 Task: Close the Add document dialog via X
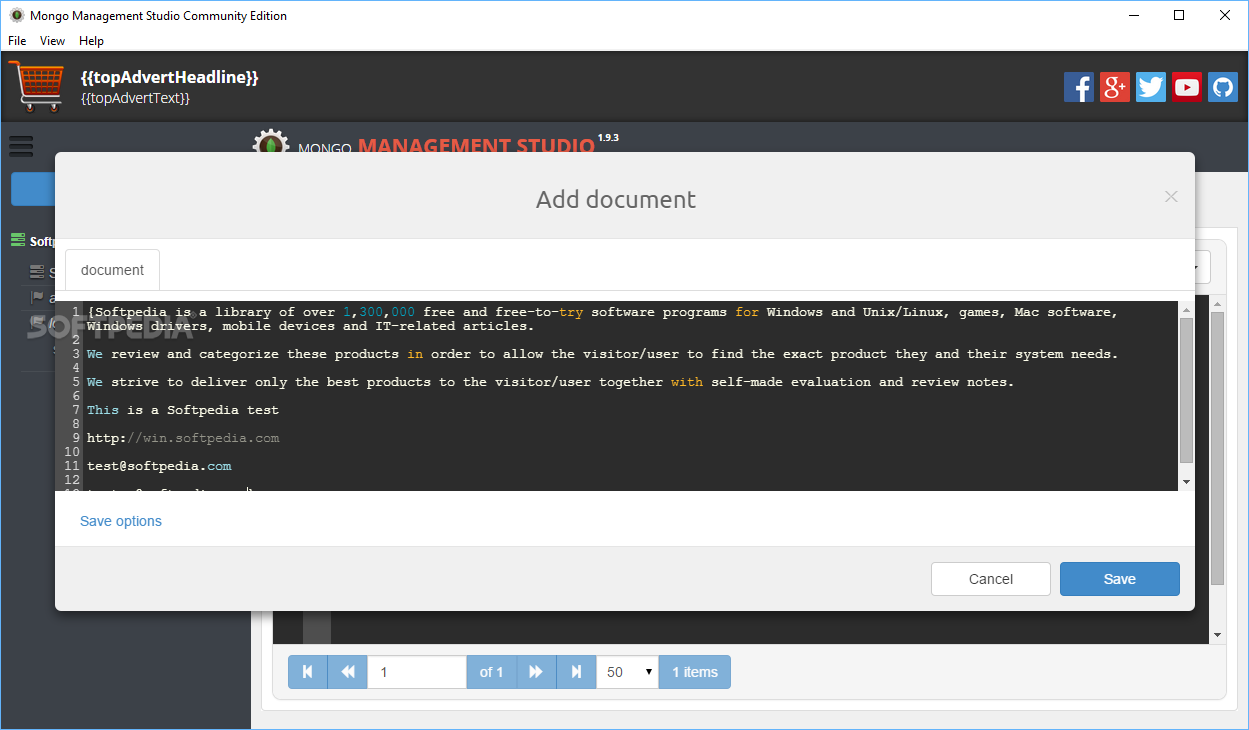click(x=1171, y=197)
